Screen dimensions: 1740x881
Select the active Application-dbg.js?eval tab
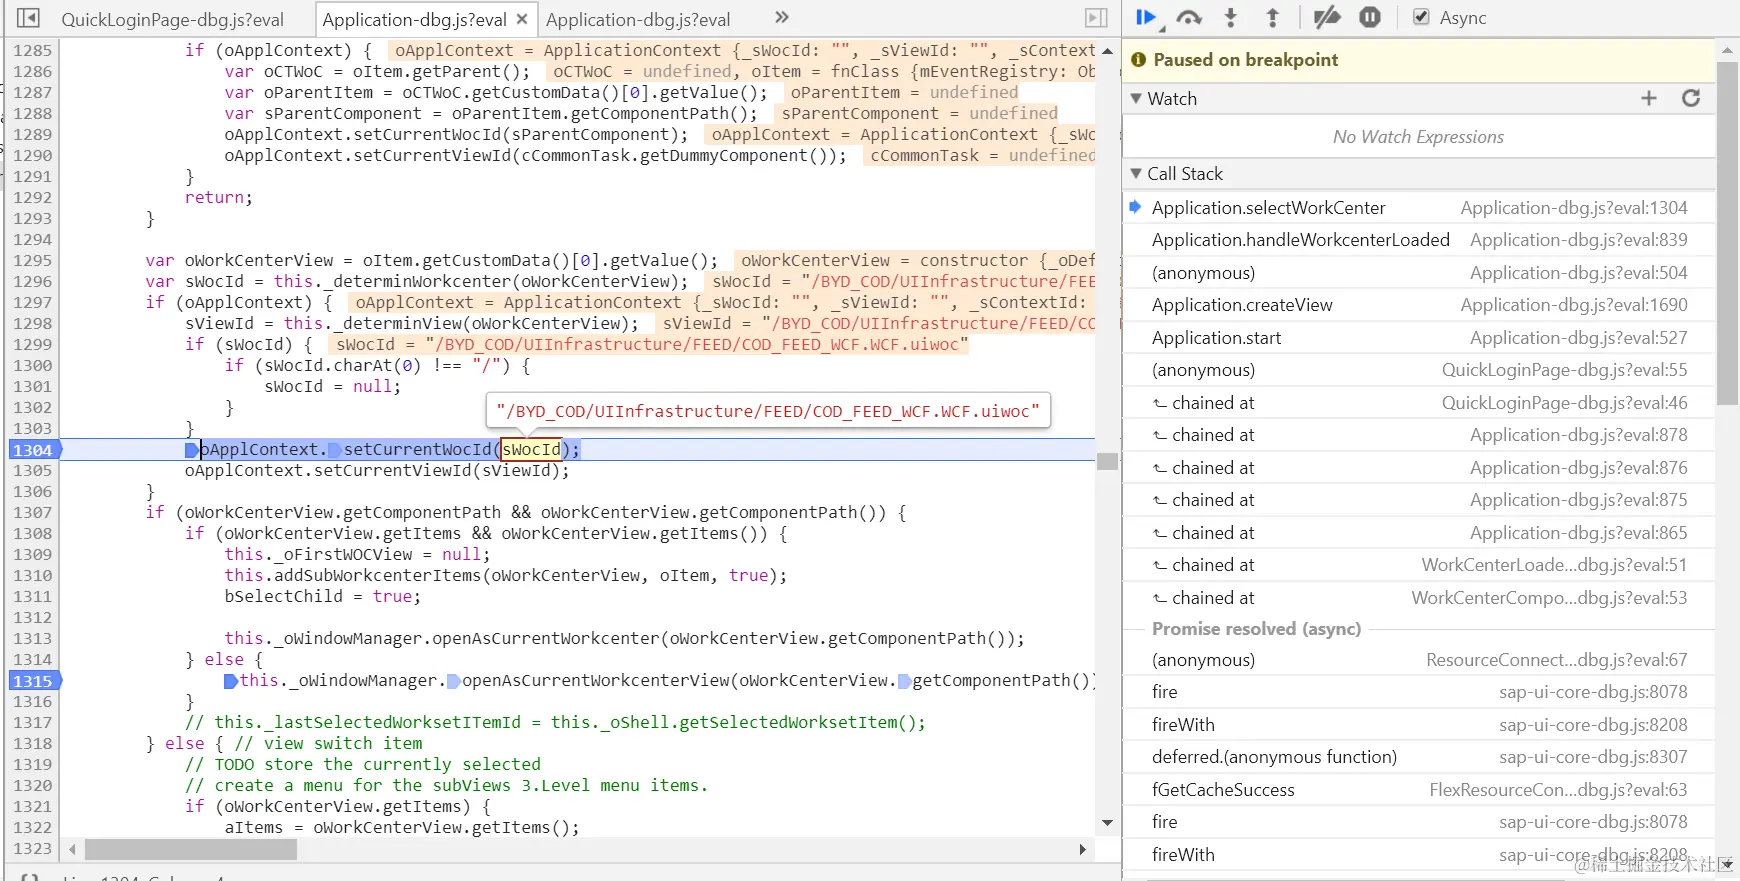[414, 20]
